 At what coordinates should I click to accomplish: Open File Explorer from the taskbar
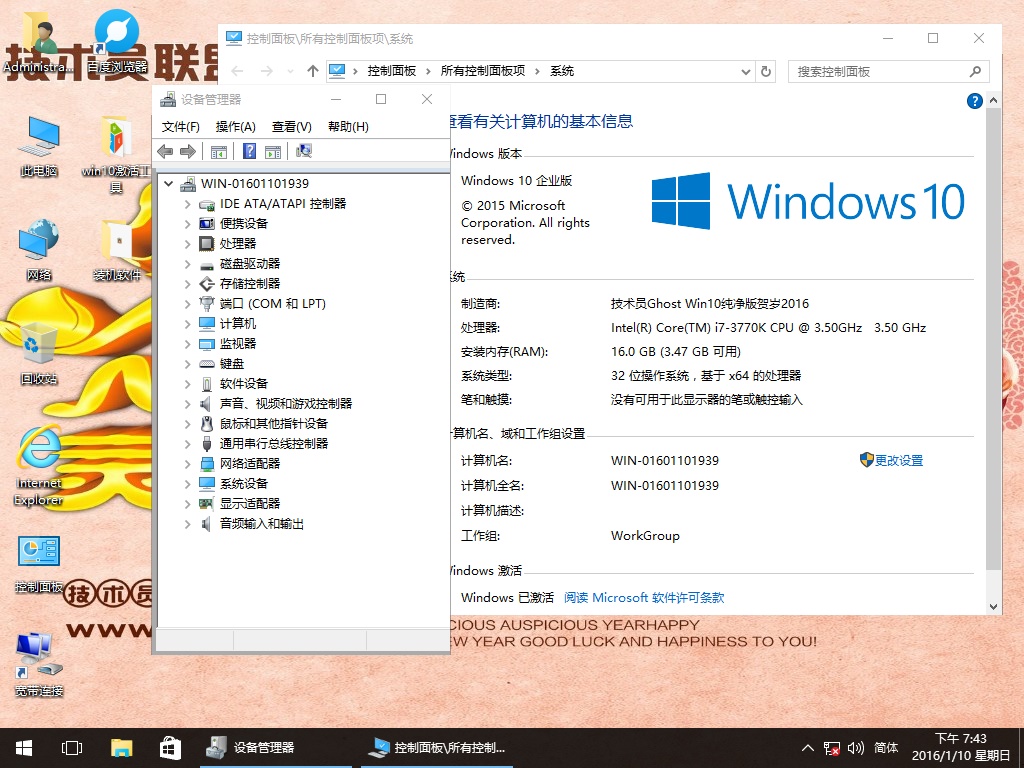pyautogui.click(x=121, y=748)
